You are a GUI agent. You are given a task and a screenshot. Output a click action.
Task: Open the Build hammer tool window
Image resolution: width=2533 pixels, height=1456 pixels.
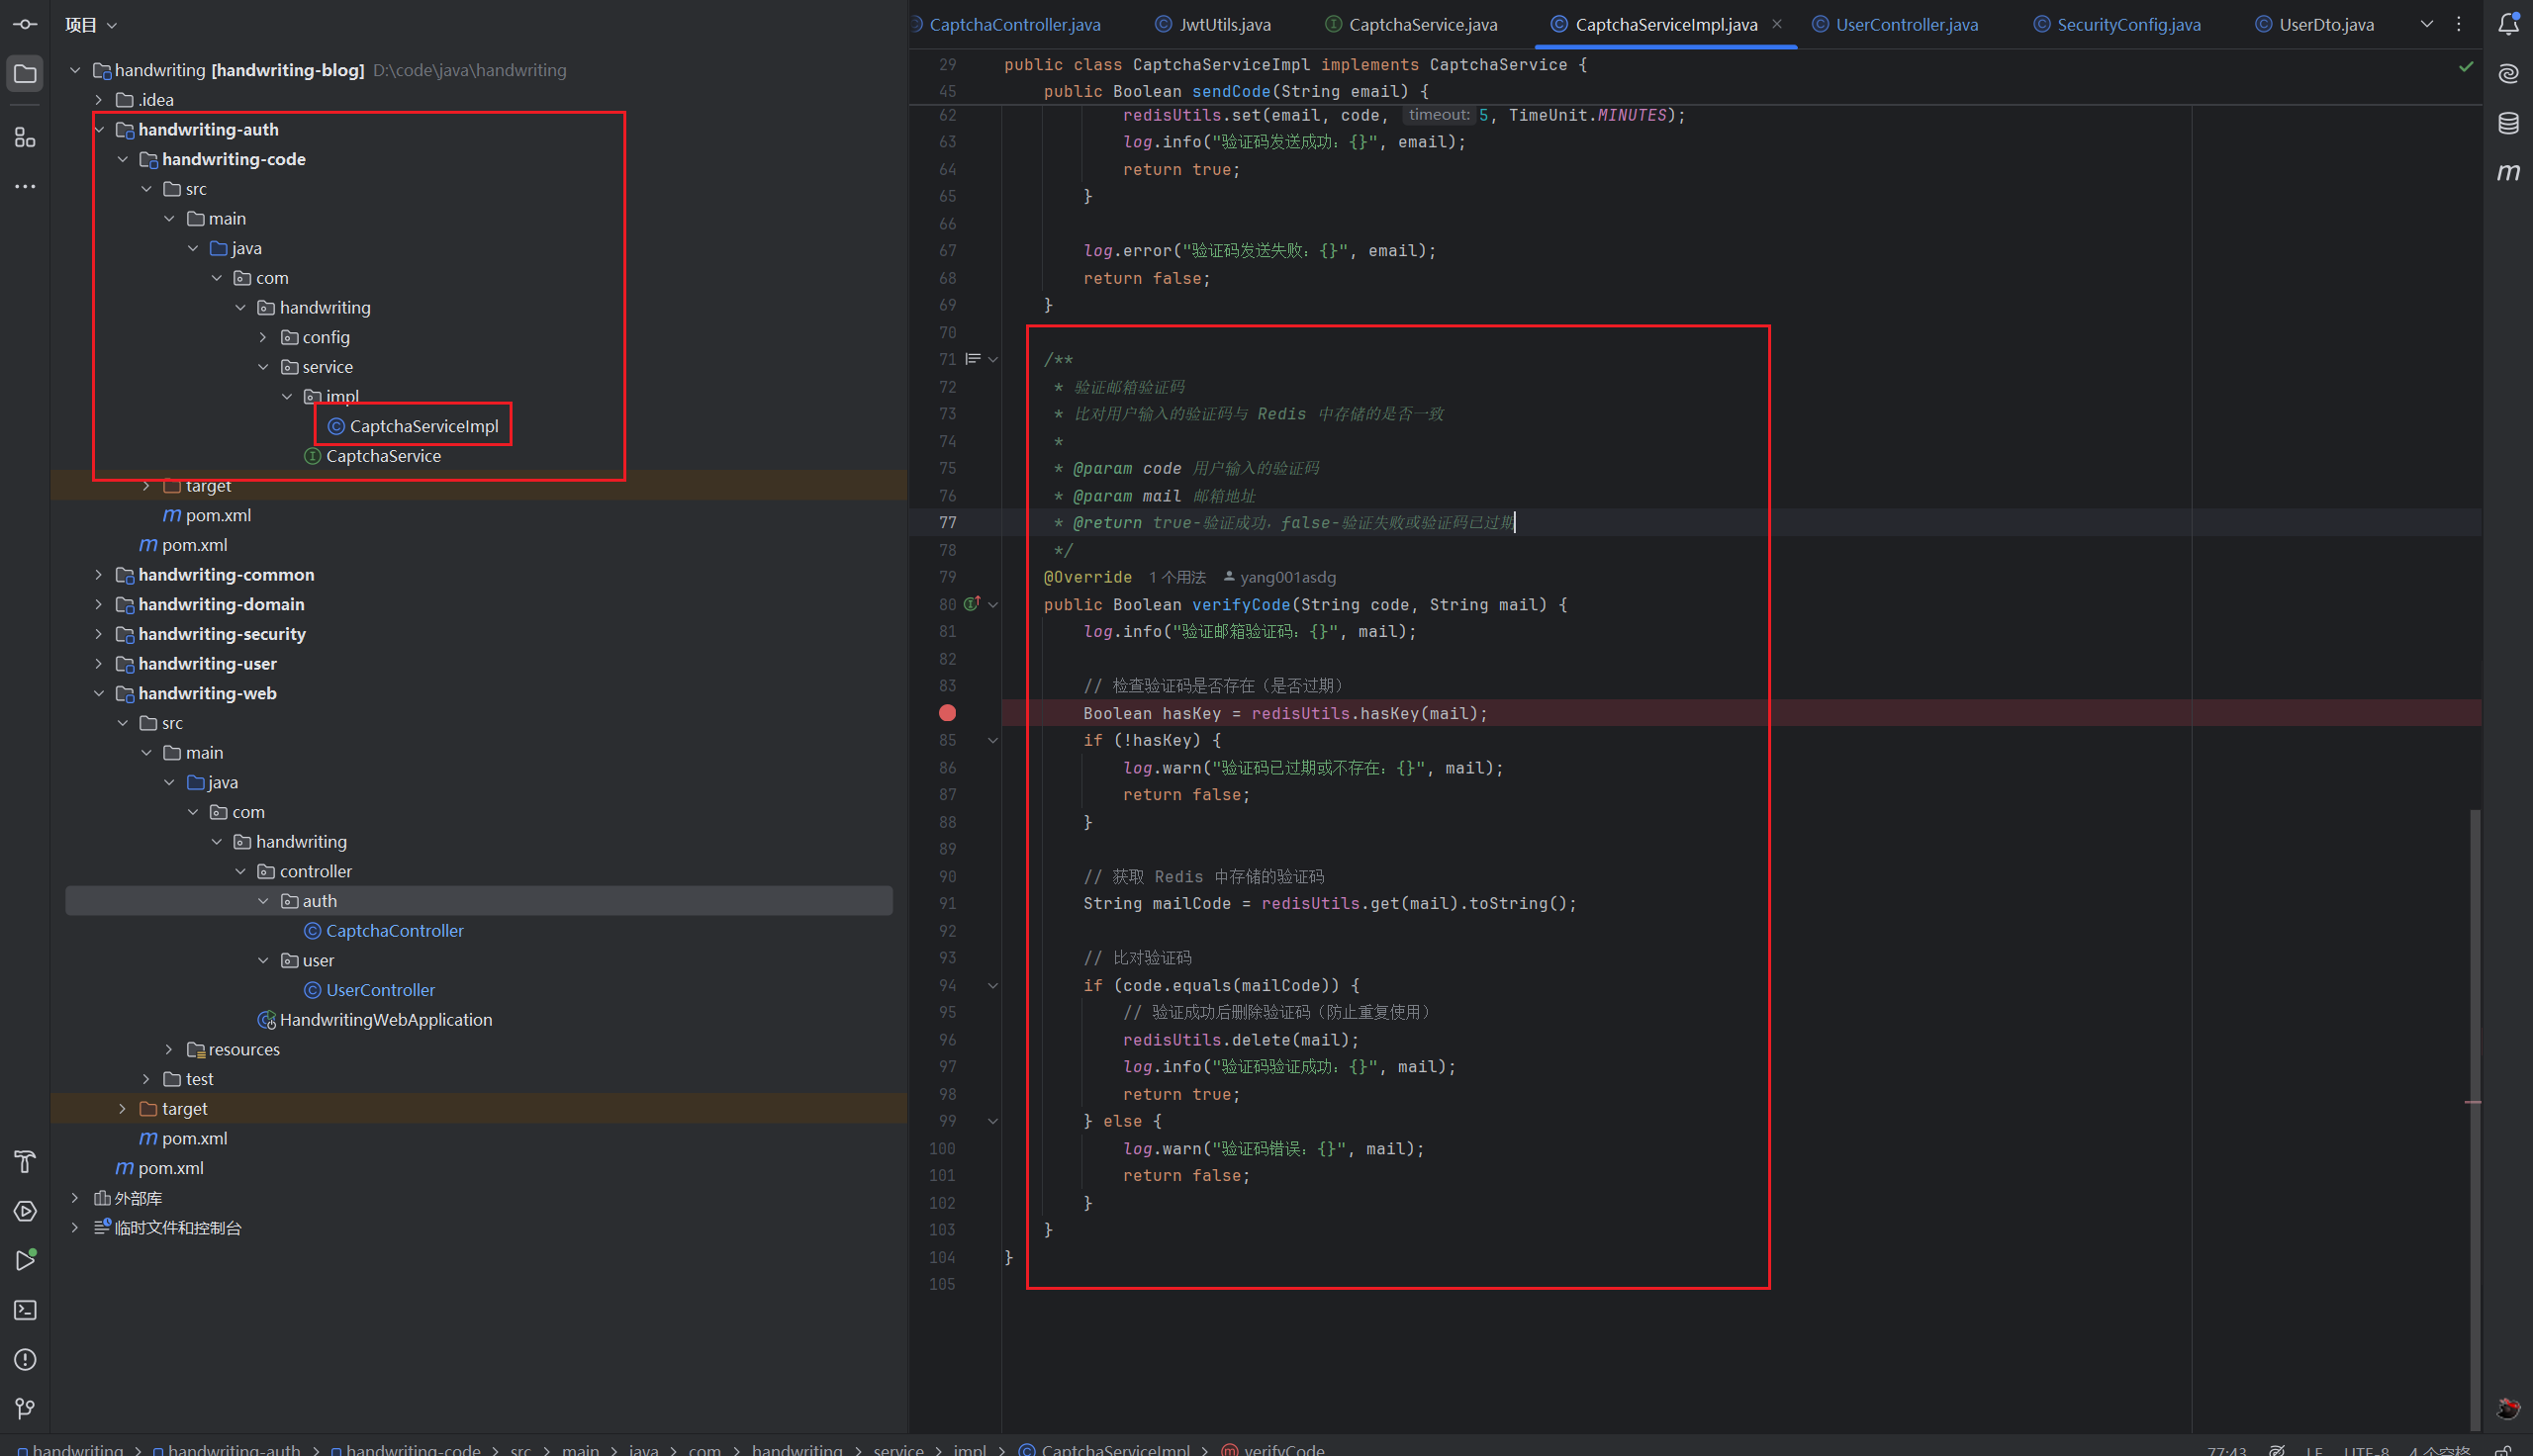click(x=25, y=1161)
